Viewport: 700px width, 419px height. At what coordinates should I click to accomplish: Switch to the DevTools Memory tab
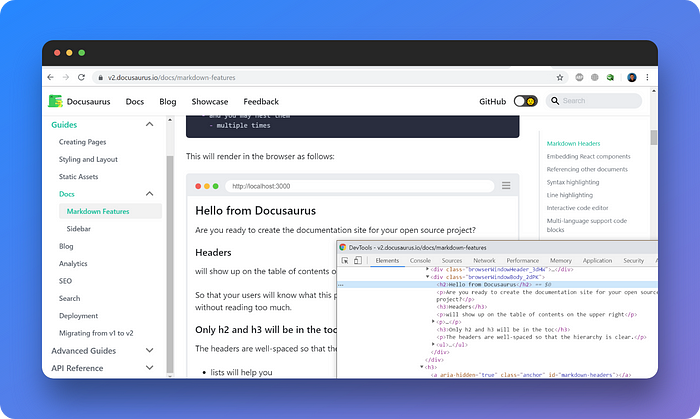[x=561, y=261]
